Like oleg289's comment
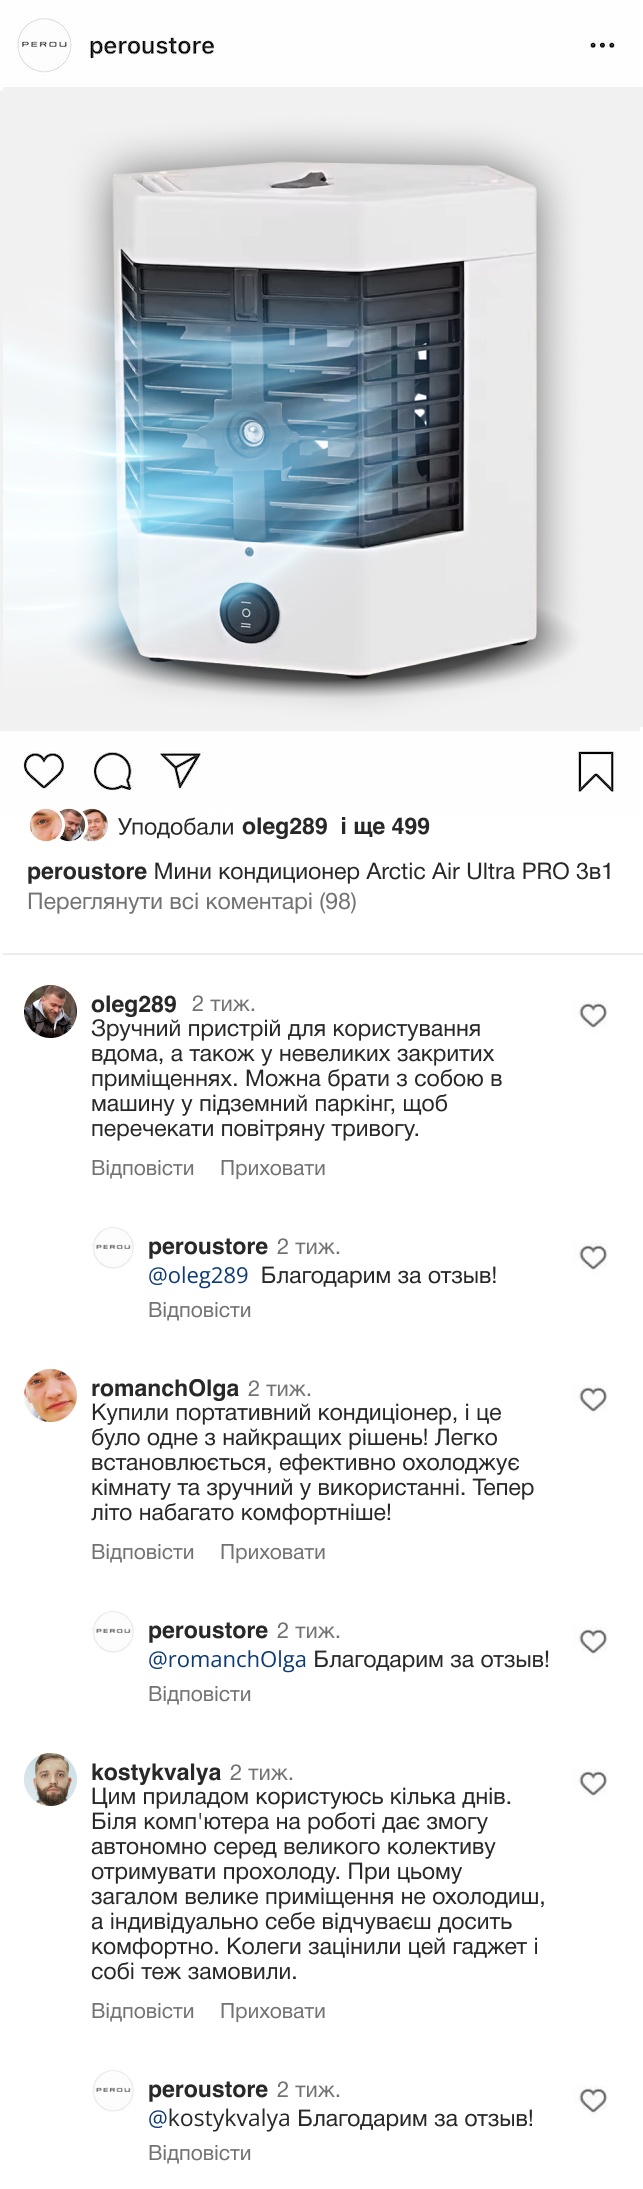Screen dimensions: 643x2189 click(594, 1016)
